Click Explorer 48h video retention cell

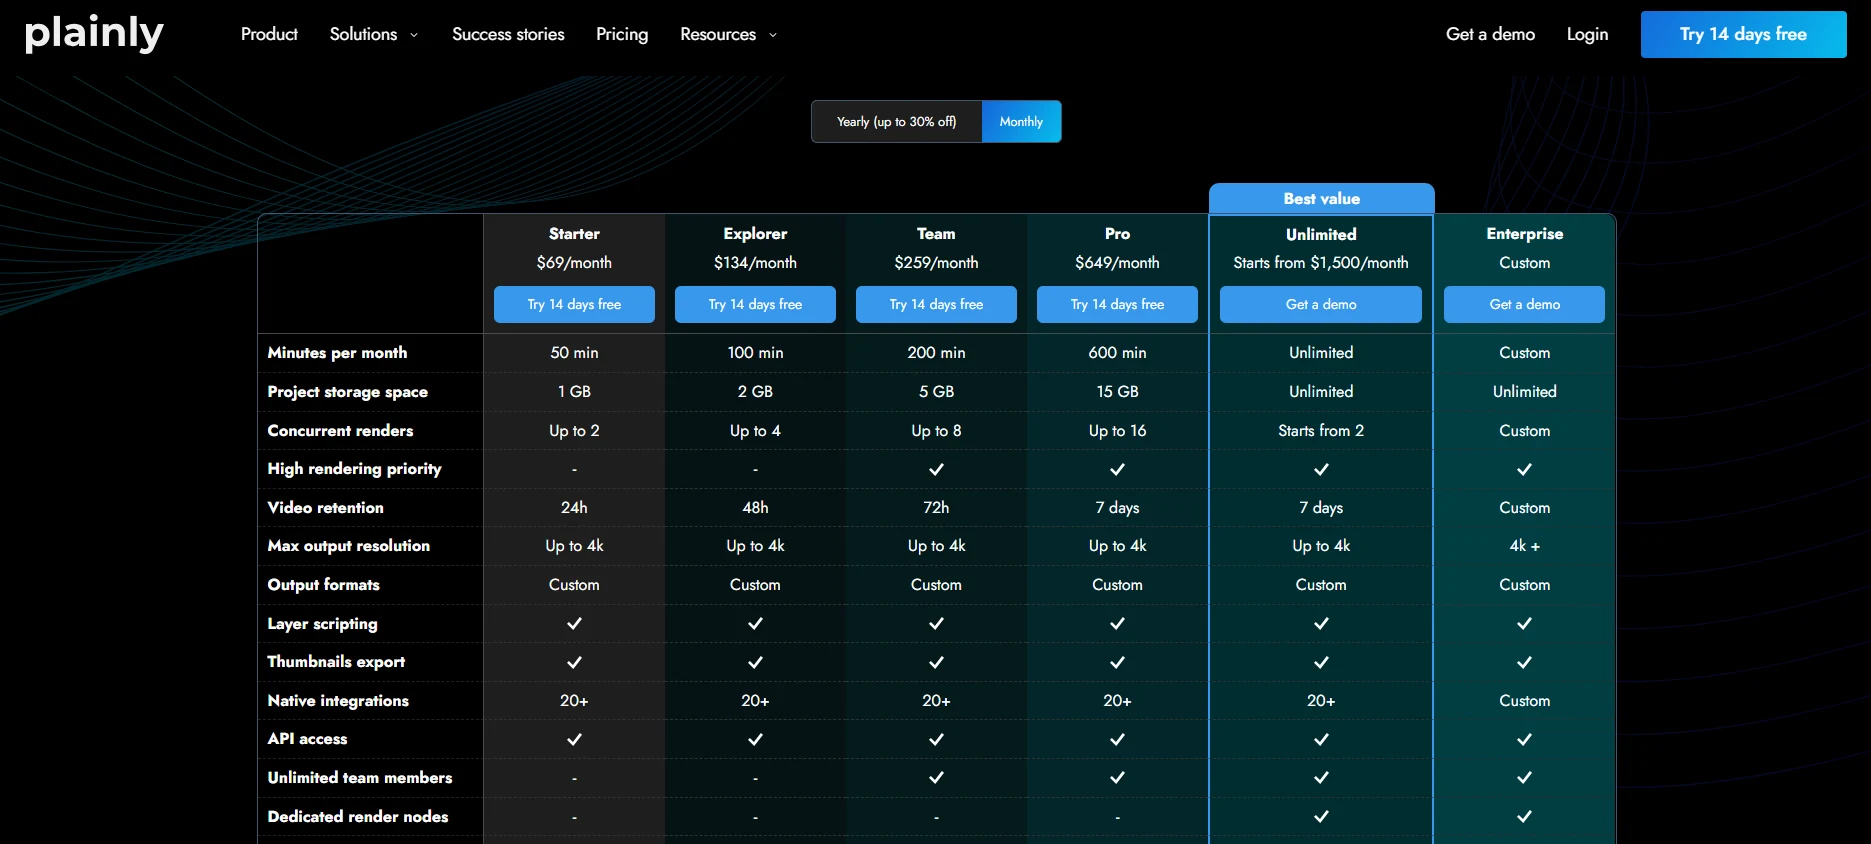coord(755,507)
